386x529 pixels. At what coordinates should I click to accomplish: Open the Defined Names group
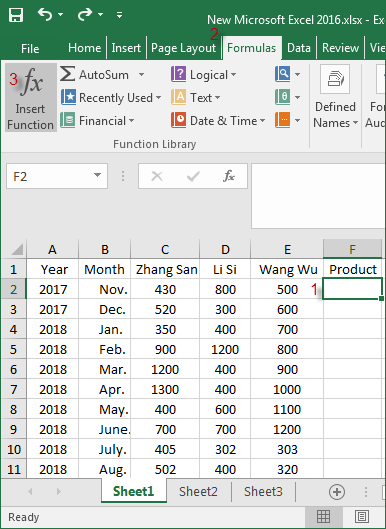click(335, 98)
